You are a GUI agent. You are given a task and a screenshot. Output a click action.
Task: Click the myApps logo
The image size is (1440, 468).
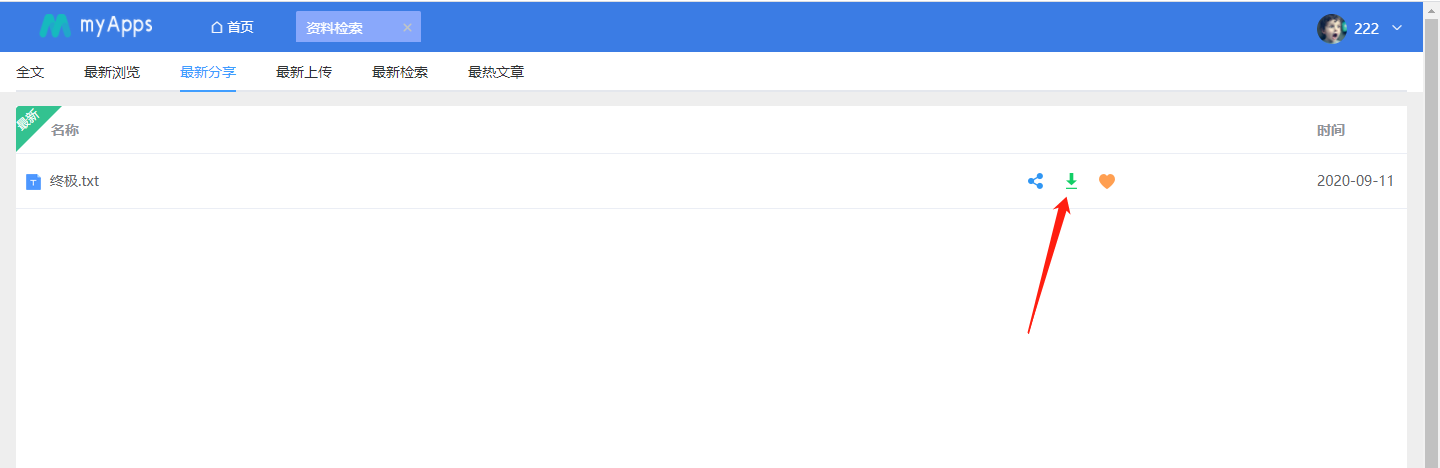[x=96, y=26]
